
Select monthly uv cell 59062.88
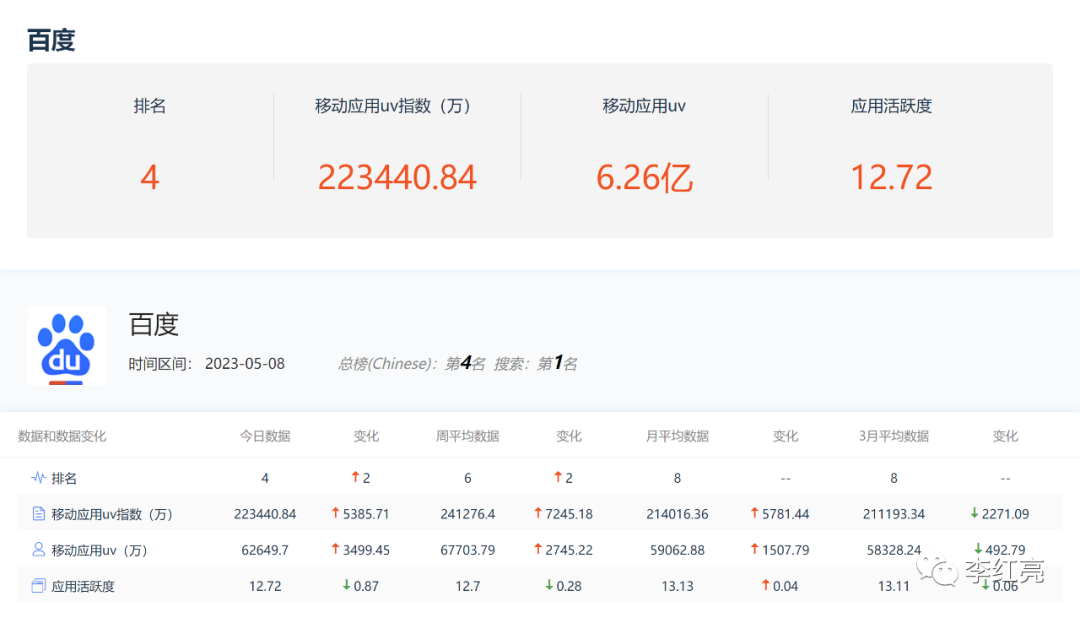(677, 550)
